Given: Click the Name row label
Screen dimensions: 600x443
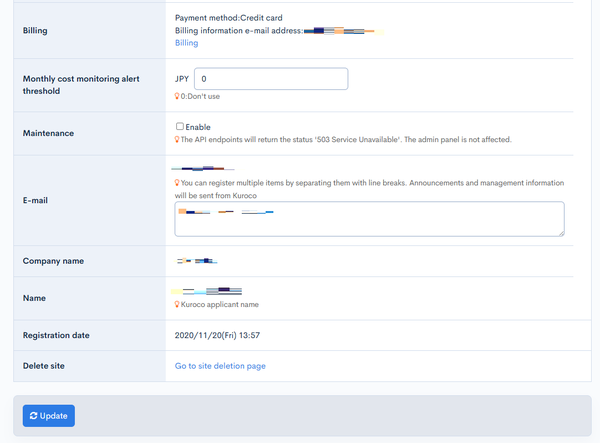Looking at the screenshot, I should point(34,298).
